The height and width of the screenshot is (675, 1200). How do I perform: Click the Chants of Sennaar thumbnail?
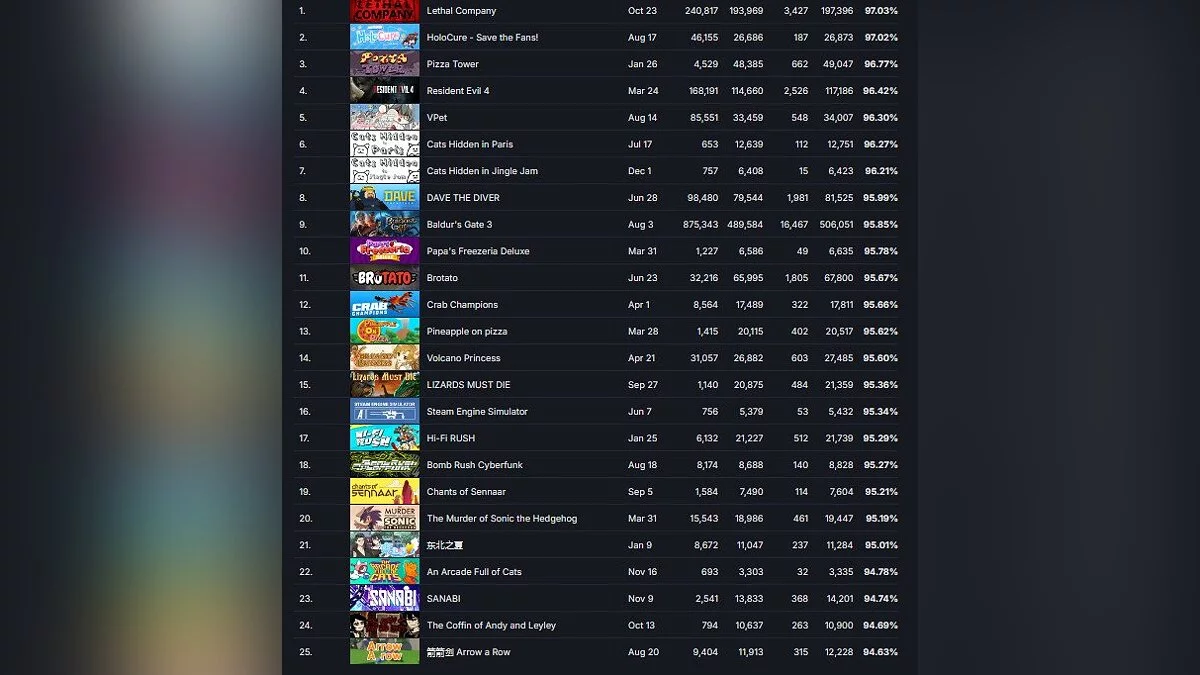click(384, 491)
